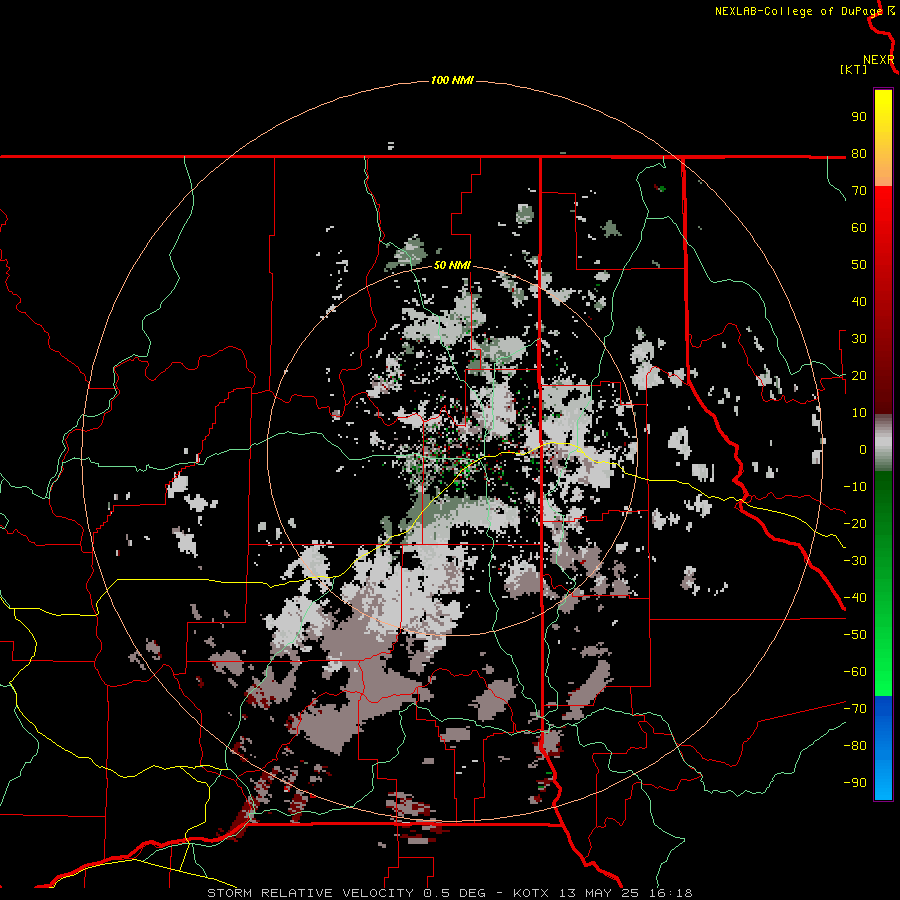Click the 50 value on the velocity scale
The image size is (900, 900).
click(x=859, y=265)
